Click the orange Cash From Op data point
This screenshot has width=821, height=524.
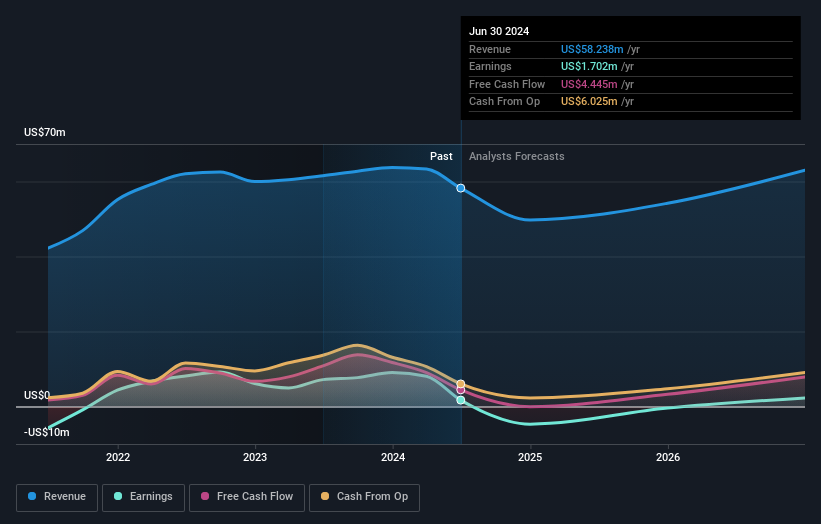coord(461,384)
